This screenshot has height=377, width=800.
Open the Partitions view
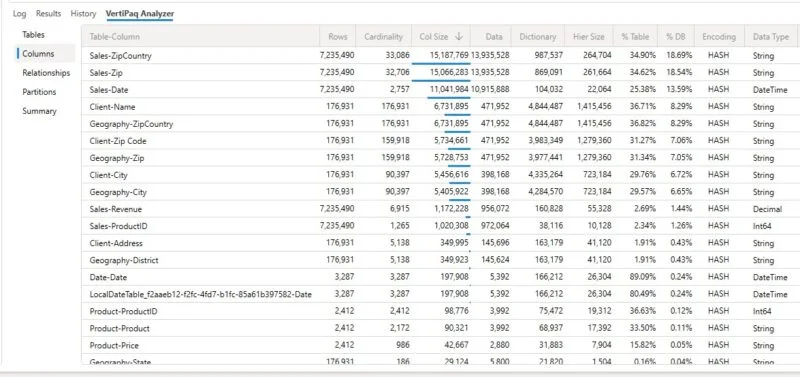pos(39,92)
